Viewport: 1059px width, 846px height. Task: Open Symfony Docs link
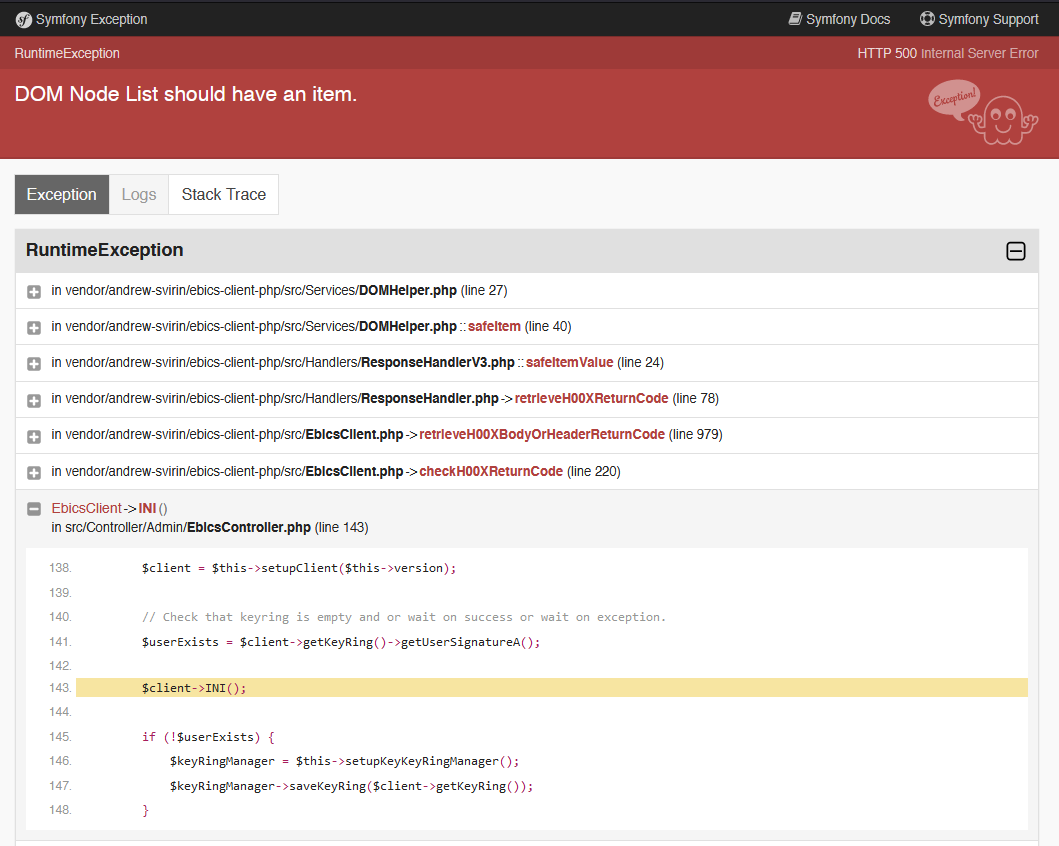839,19
